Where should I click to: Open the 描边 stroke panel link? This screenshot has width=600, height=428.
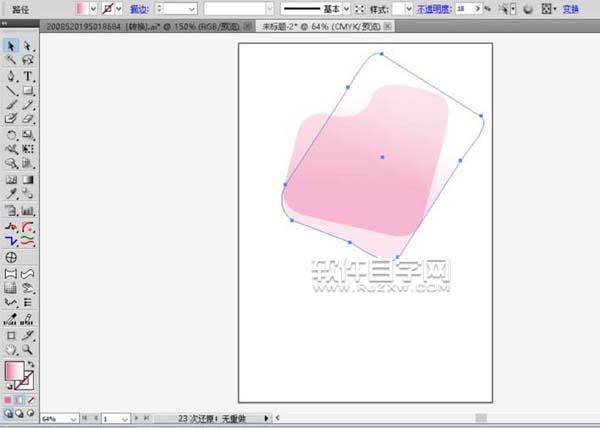(139, 9)
